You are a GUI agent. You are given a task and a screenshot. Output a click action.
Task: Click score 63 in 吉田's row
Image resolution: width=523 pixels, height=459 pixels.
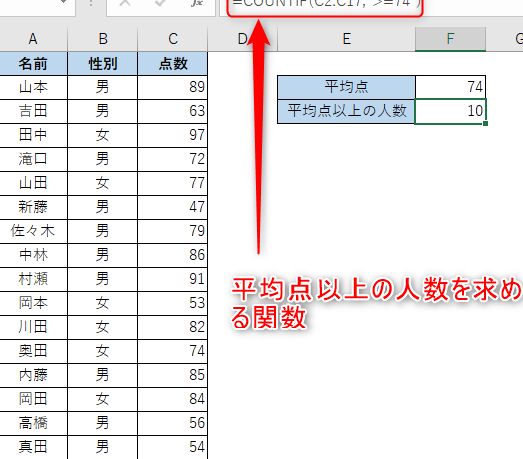[x=173, y=111]
